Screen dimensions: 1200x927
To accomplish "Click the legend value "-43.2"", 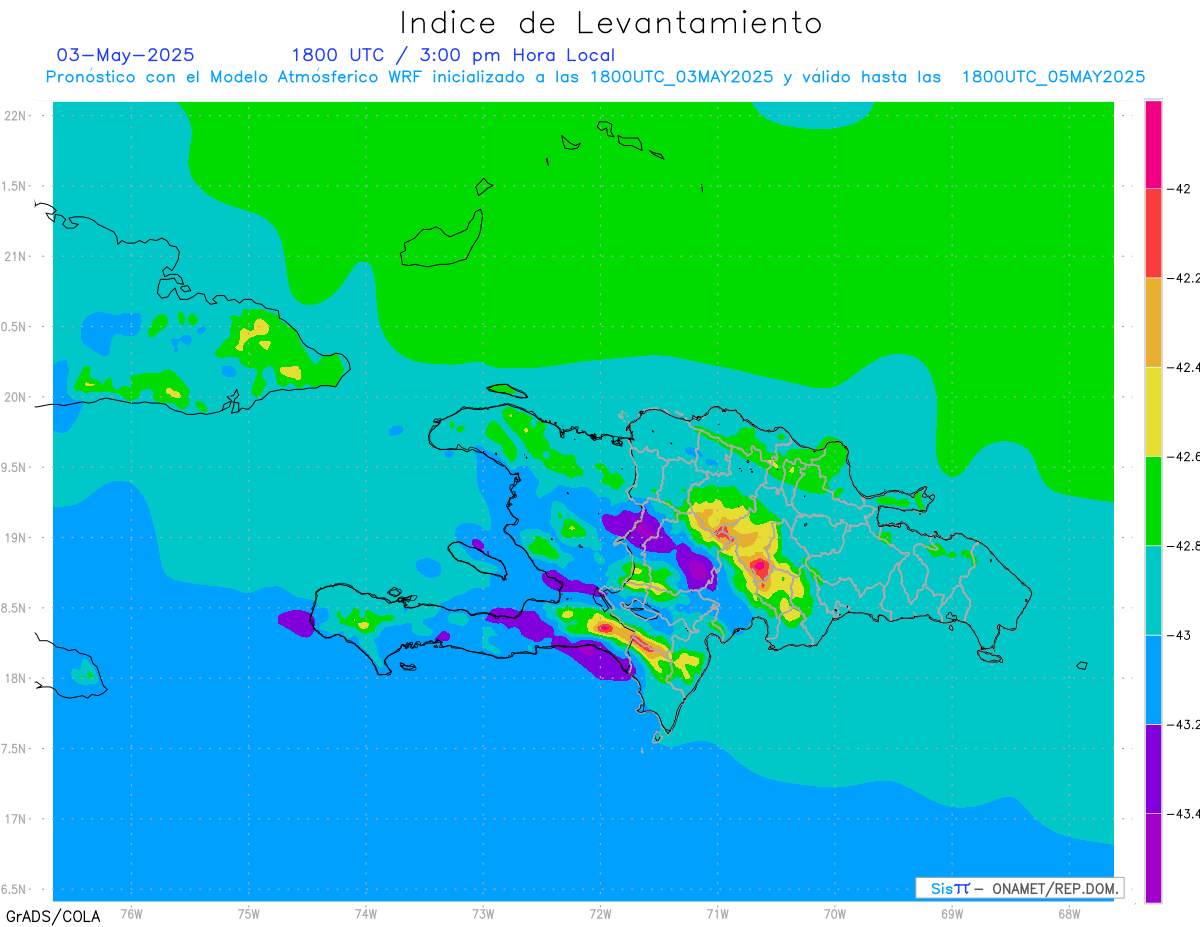I will coord(1182,724).
